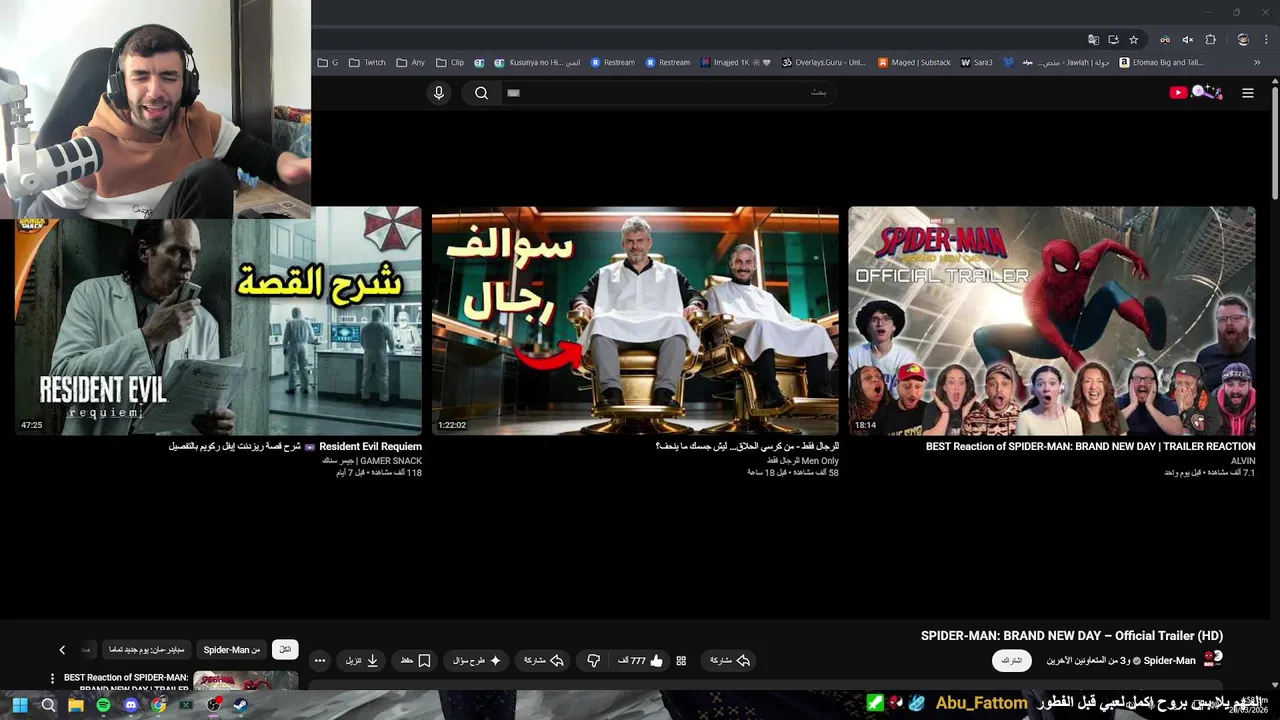Open Spotify from the taskbar

(104, 705)
